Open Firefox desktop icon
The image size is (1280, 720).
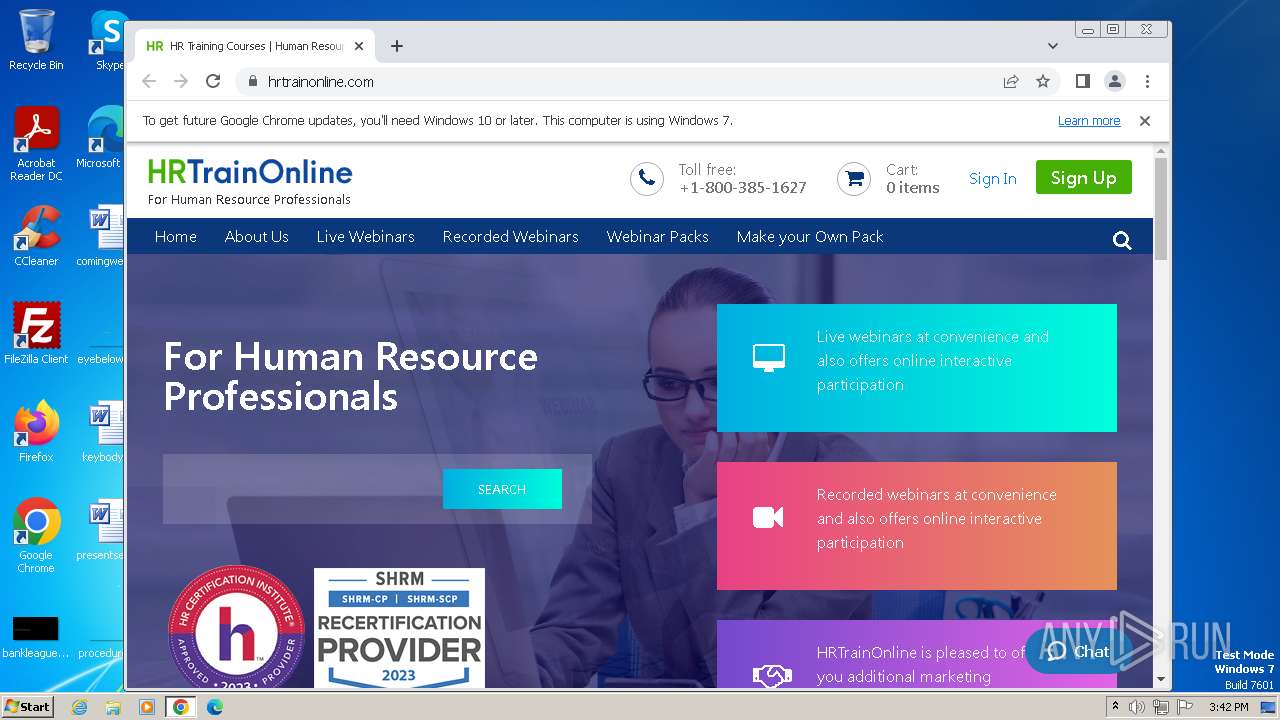36,431
